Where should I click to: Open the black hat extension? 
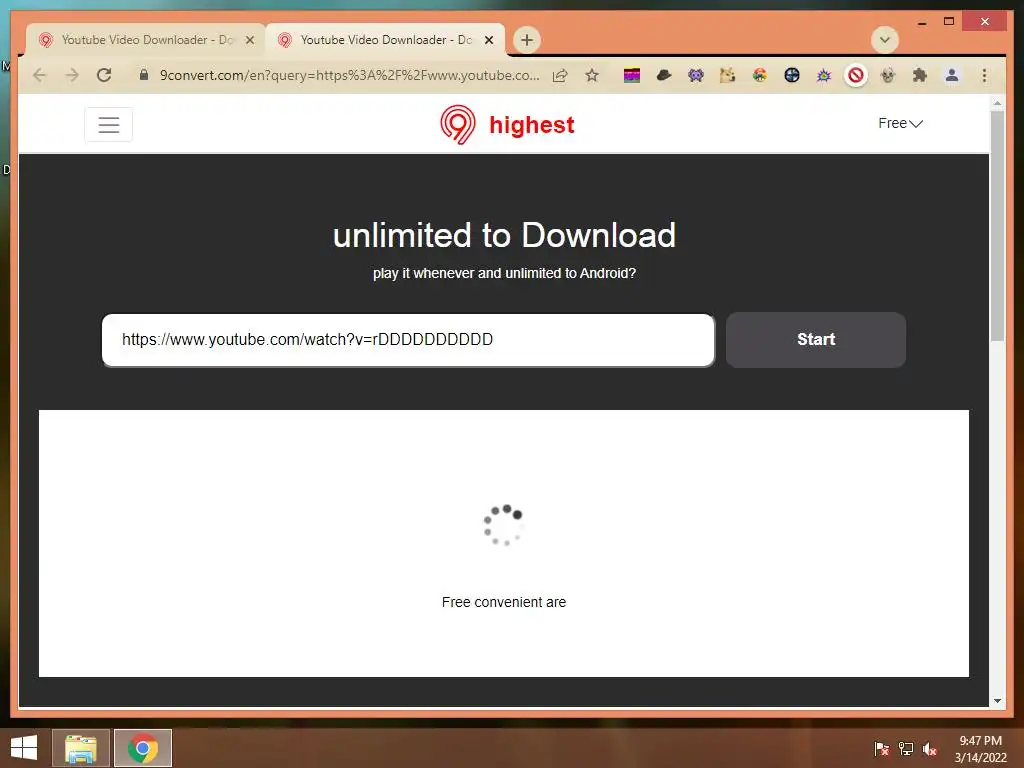pos(664,75)
